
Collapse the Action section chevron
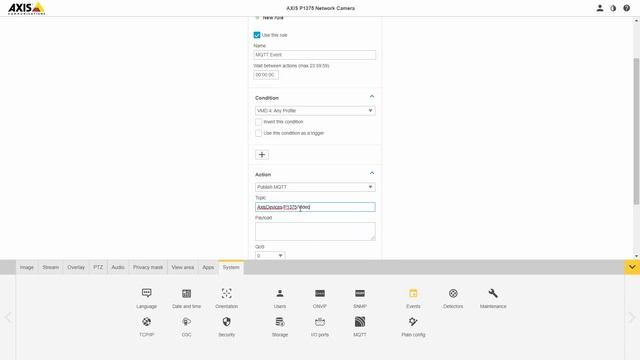coord(372,173)
